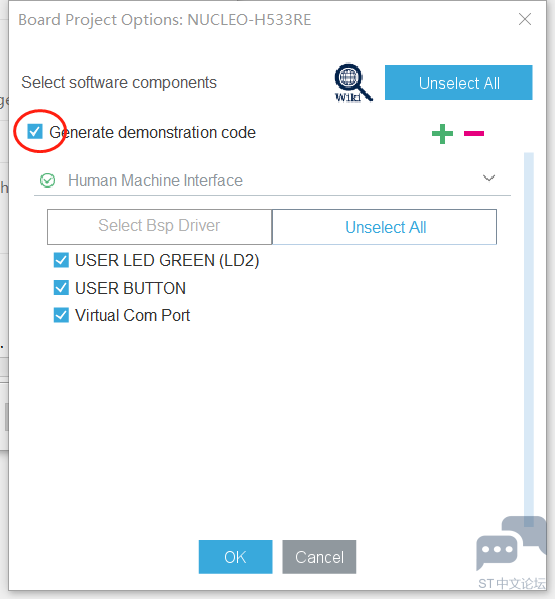Click the Human Machine Interface green check icon

coord(48,180)
